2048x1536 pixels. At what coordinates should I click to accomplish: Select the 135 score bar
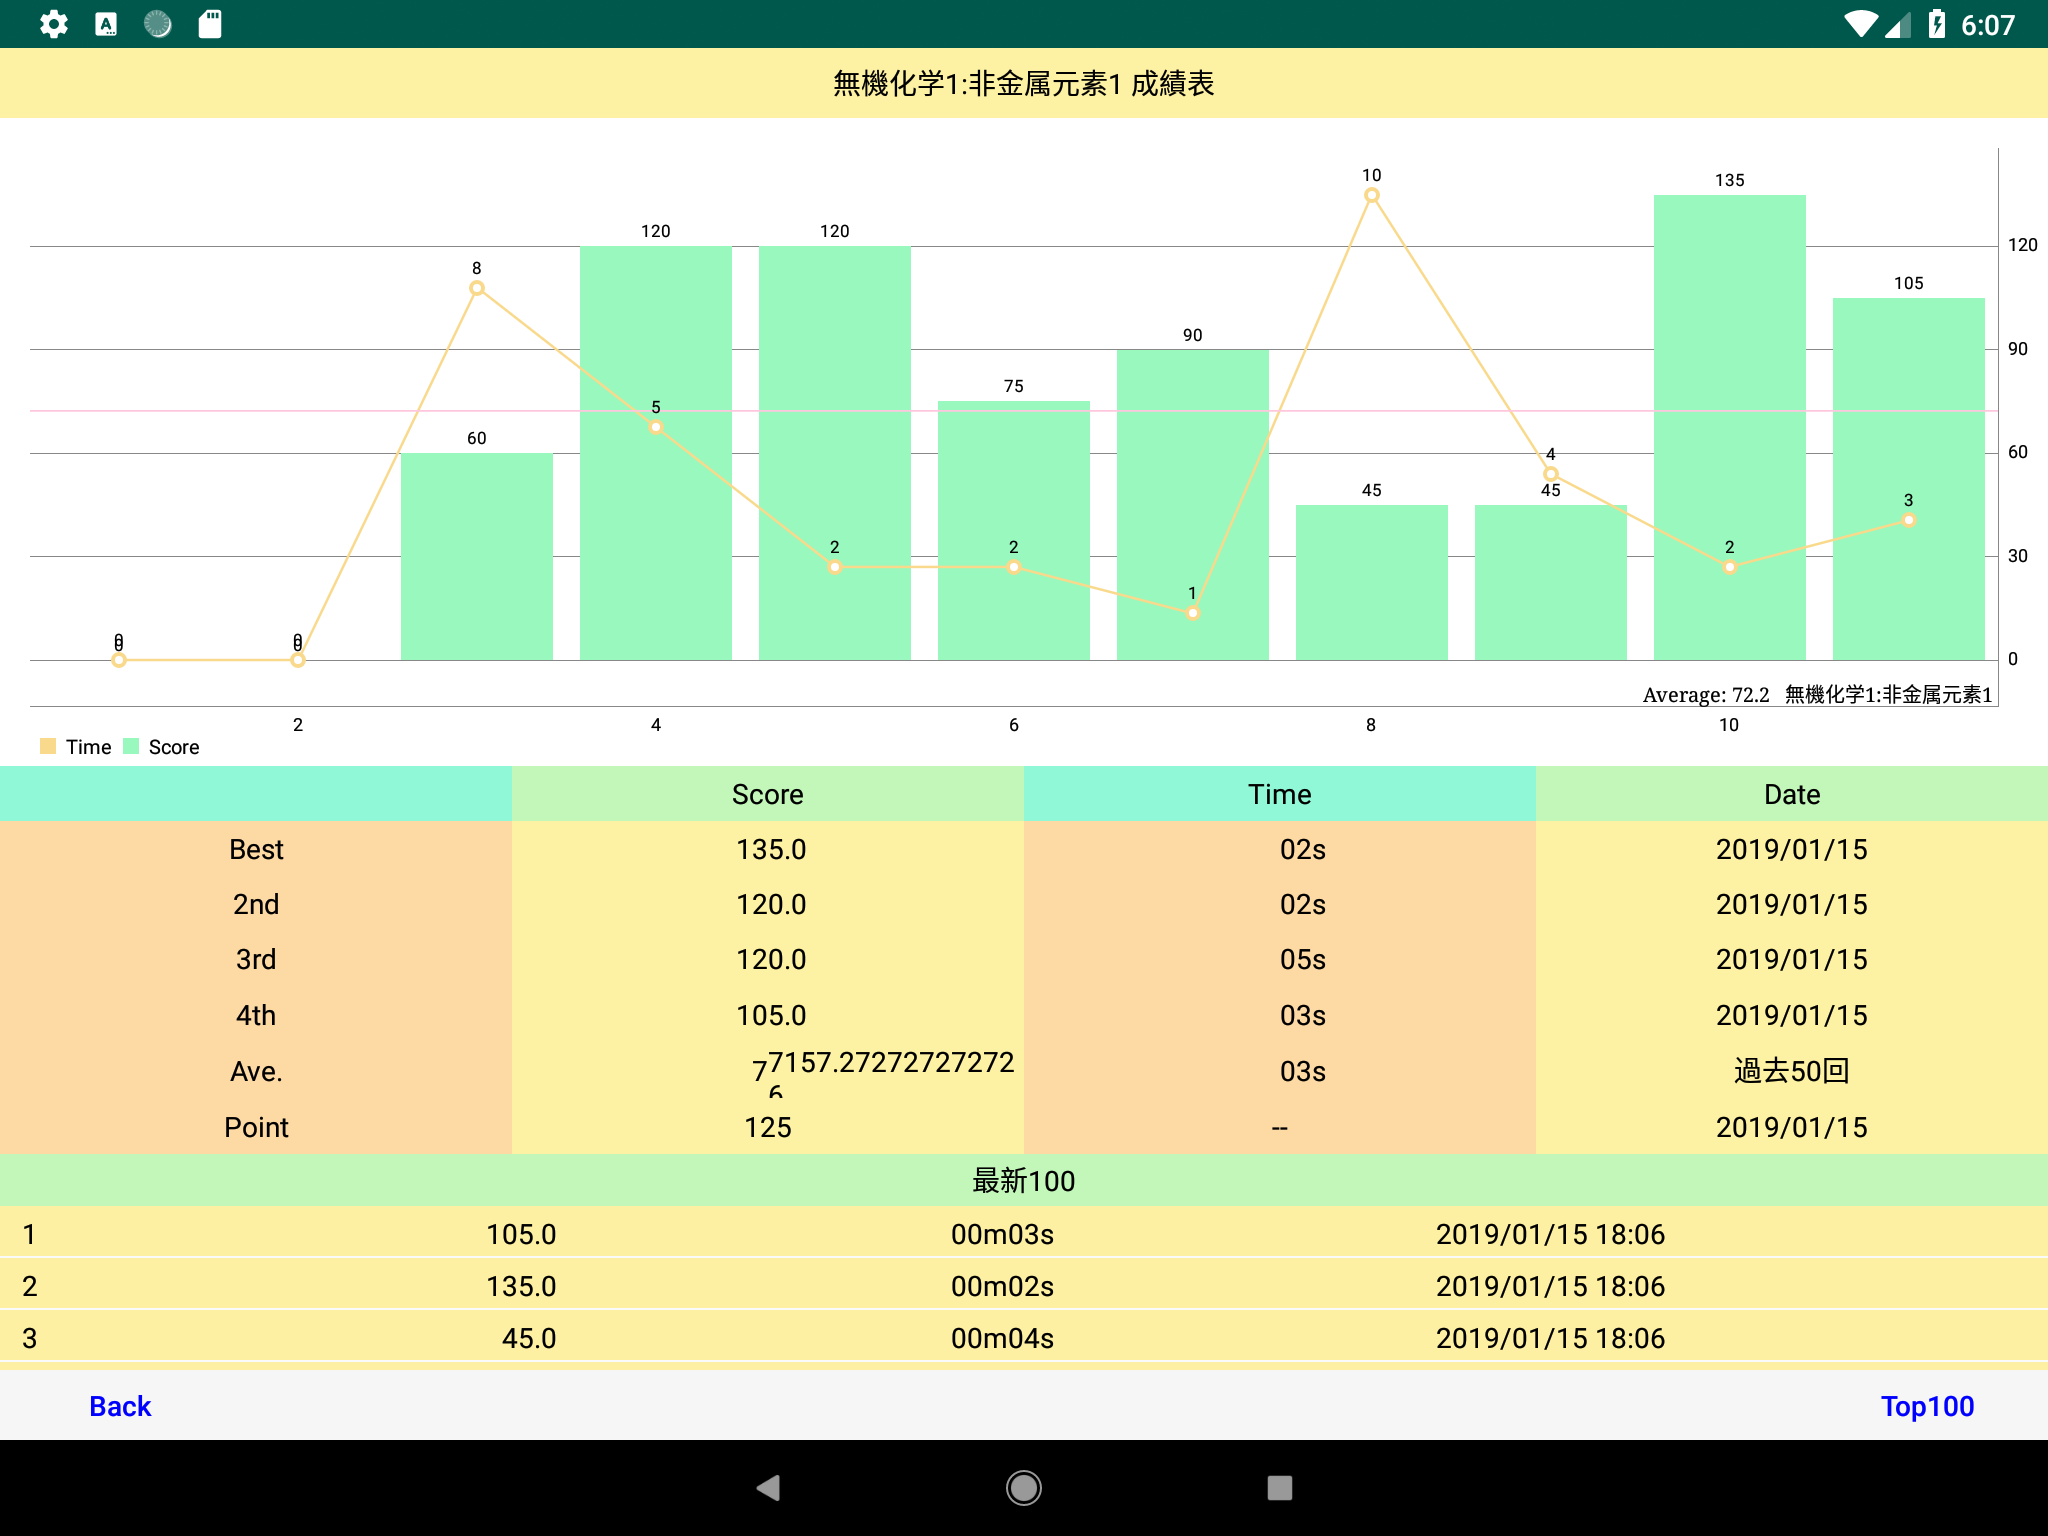pos(1730,428)
